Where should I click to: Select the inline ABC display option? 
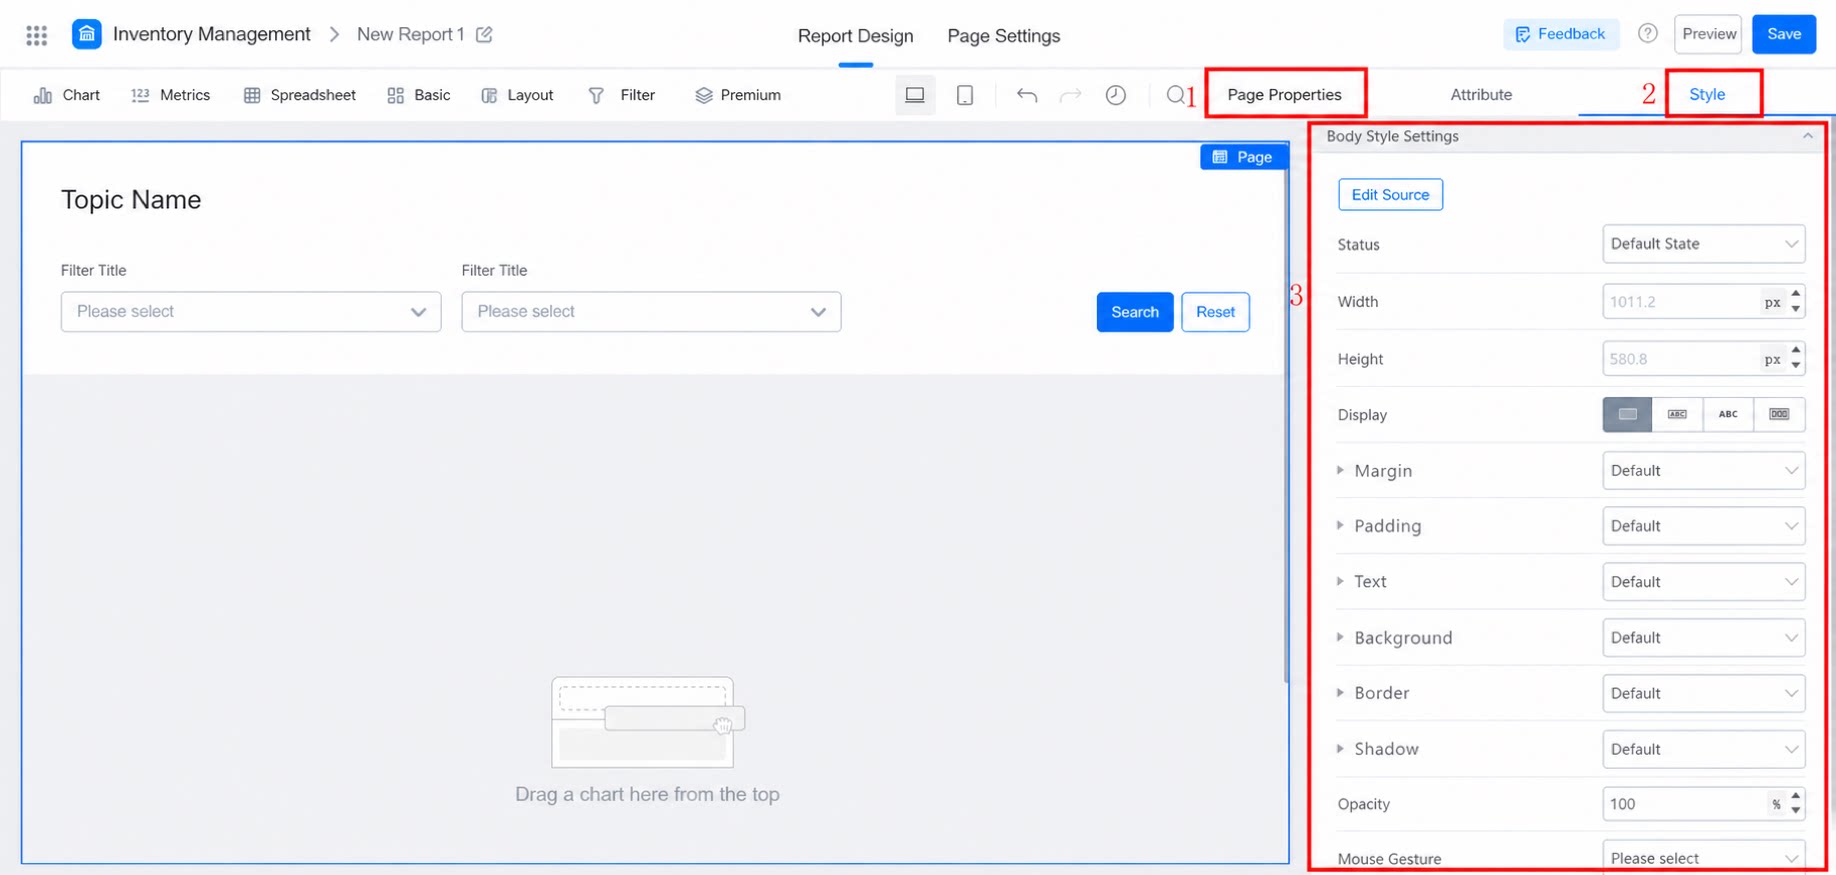click(x=1728, y=414)
